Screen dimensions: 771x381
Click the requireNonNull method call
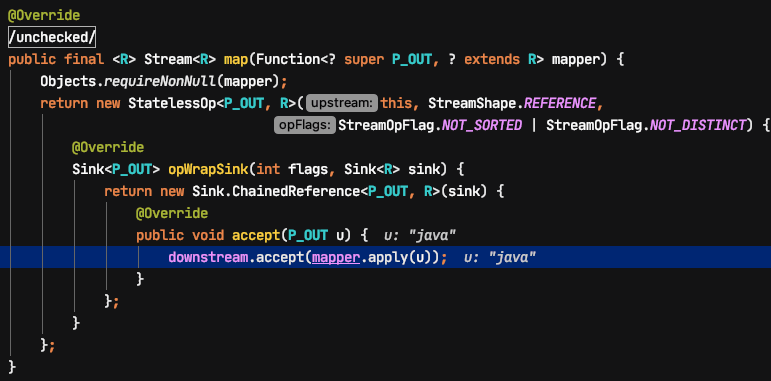(160, 82)
